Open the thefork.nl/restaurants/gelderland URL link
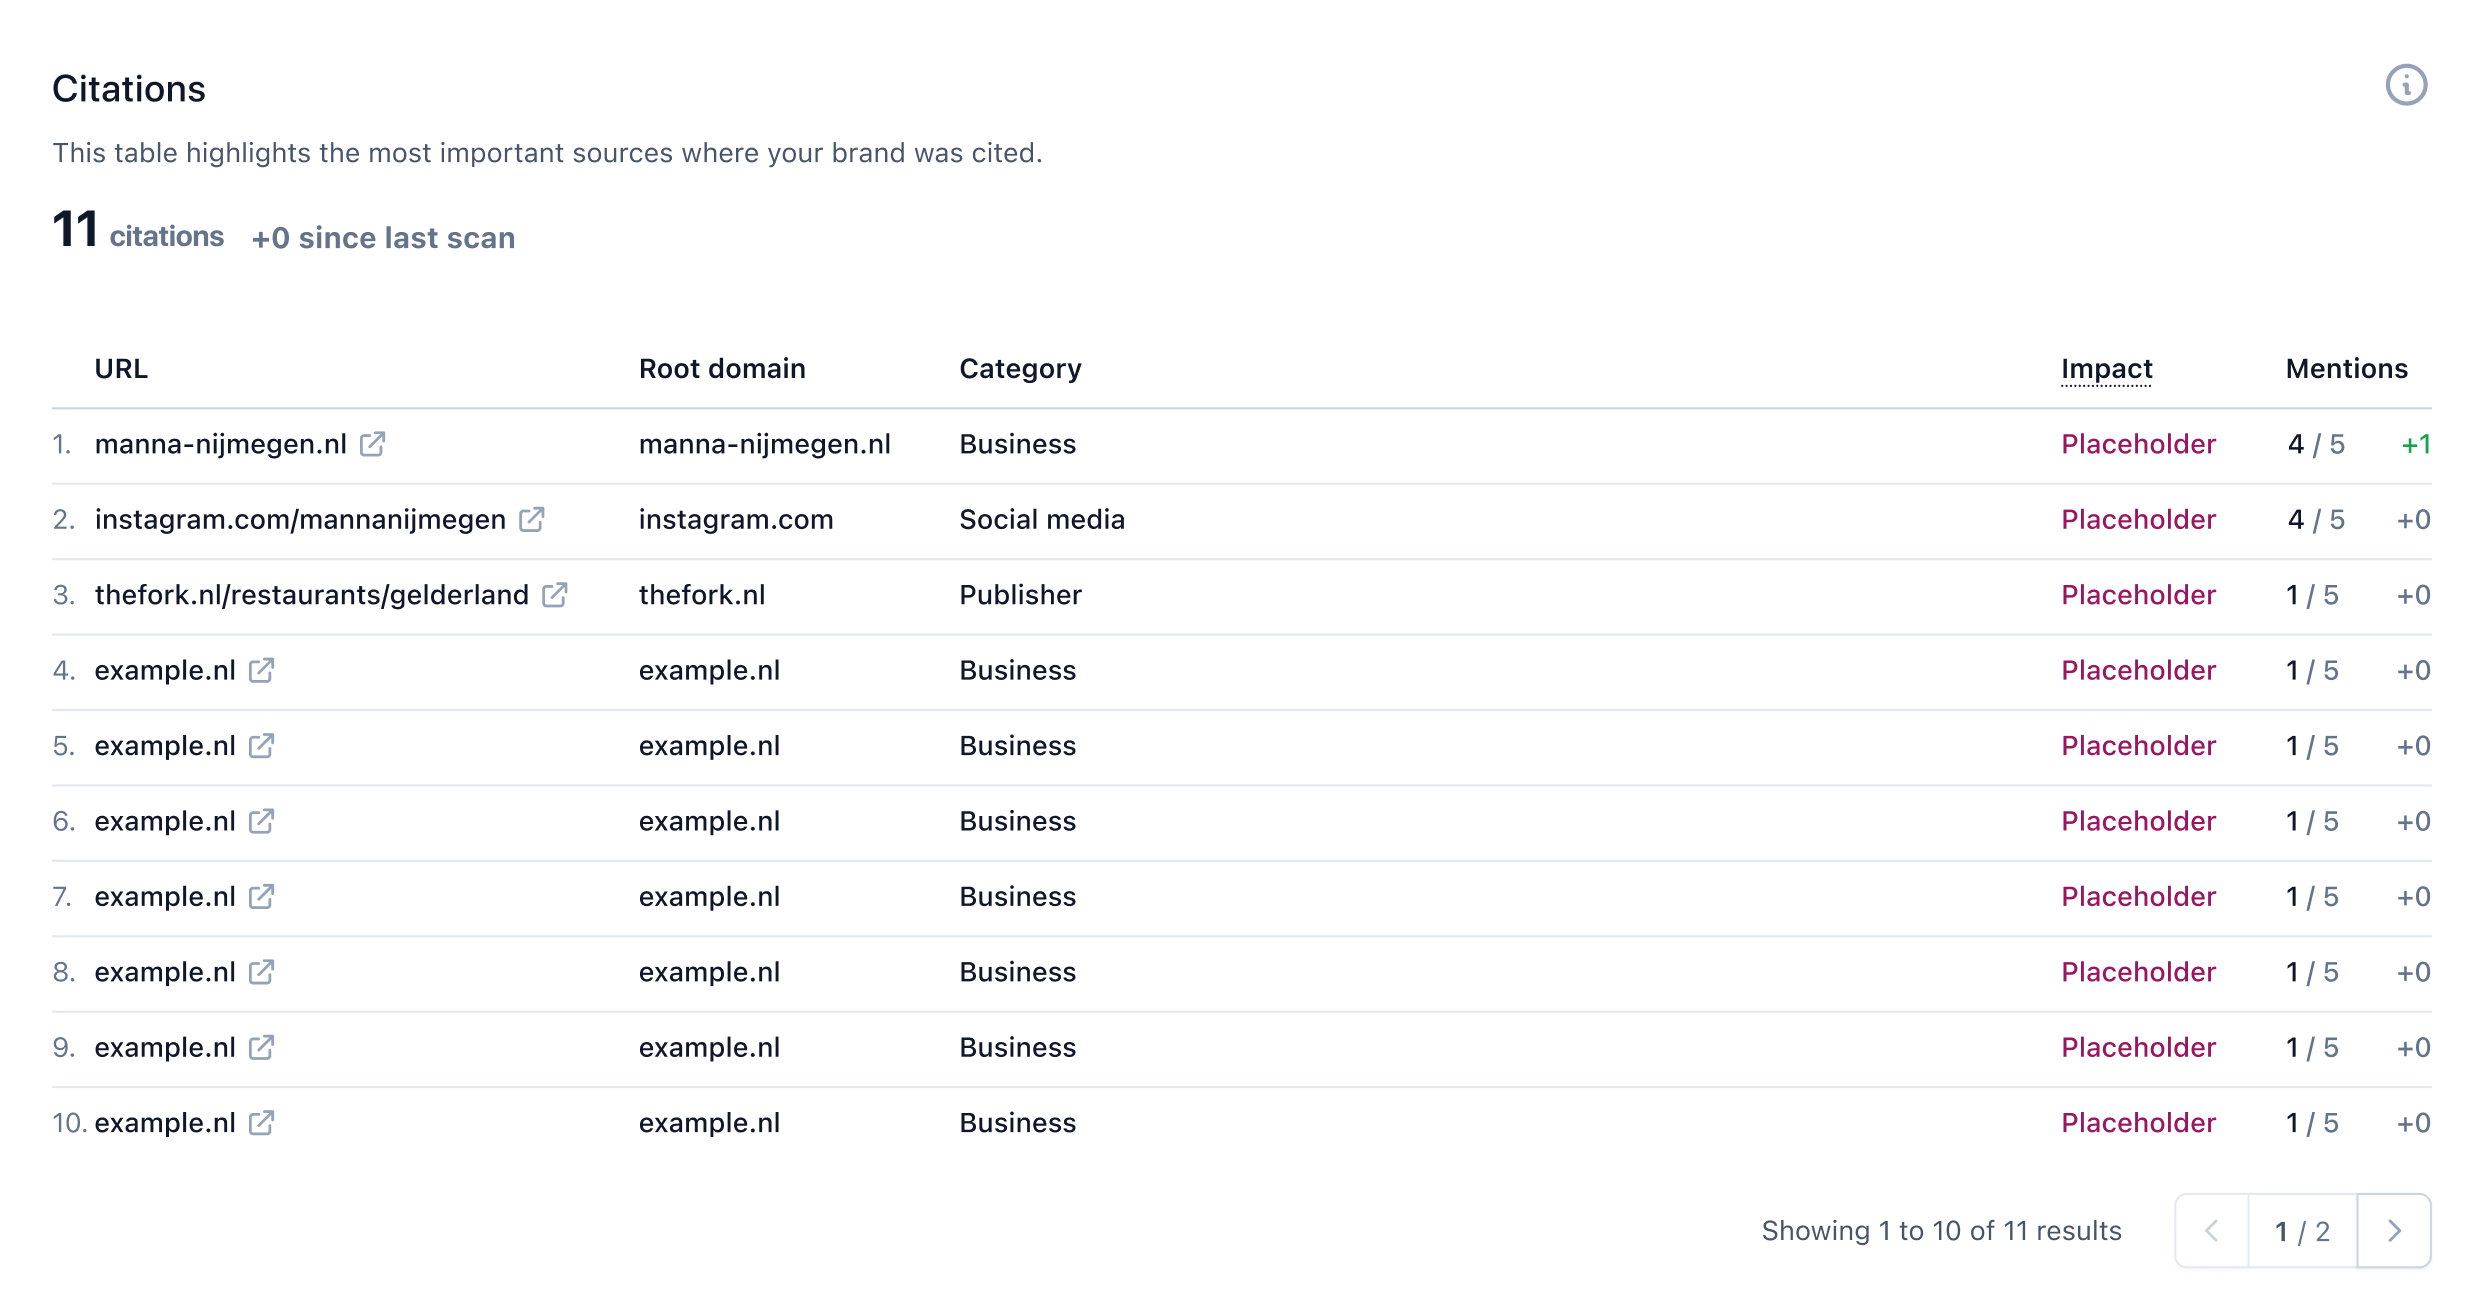 (x=311, y=595)
